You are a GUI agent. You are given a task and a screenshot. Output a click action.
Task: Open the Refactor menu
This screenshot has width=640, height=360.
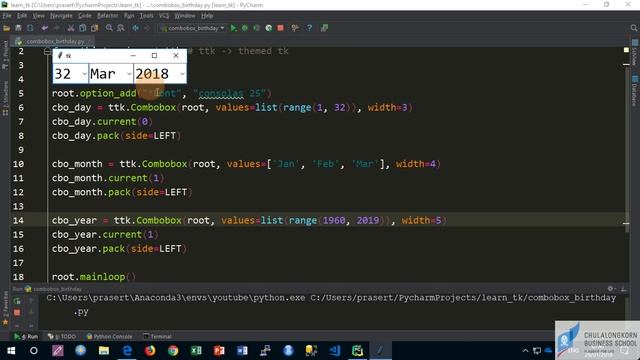(107, 16)
